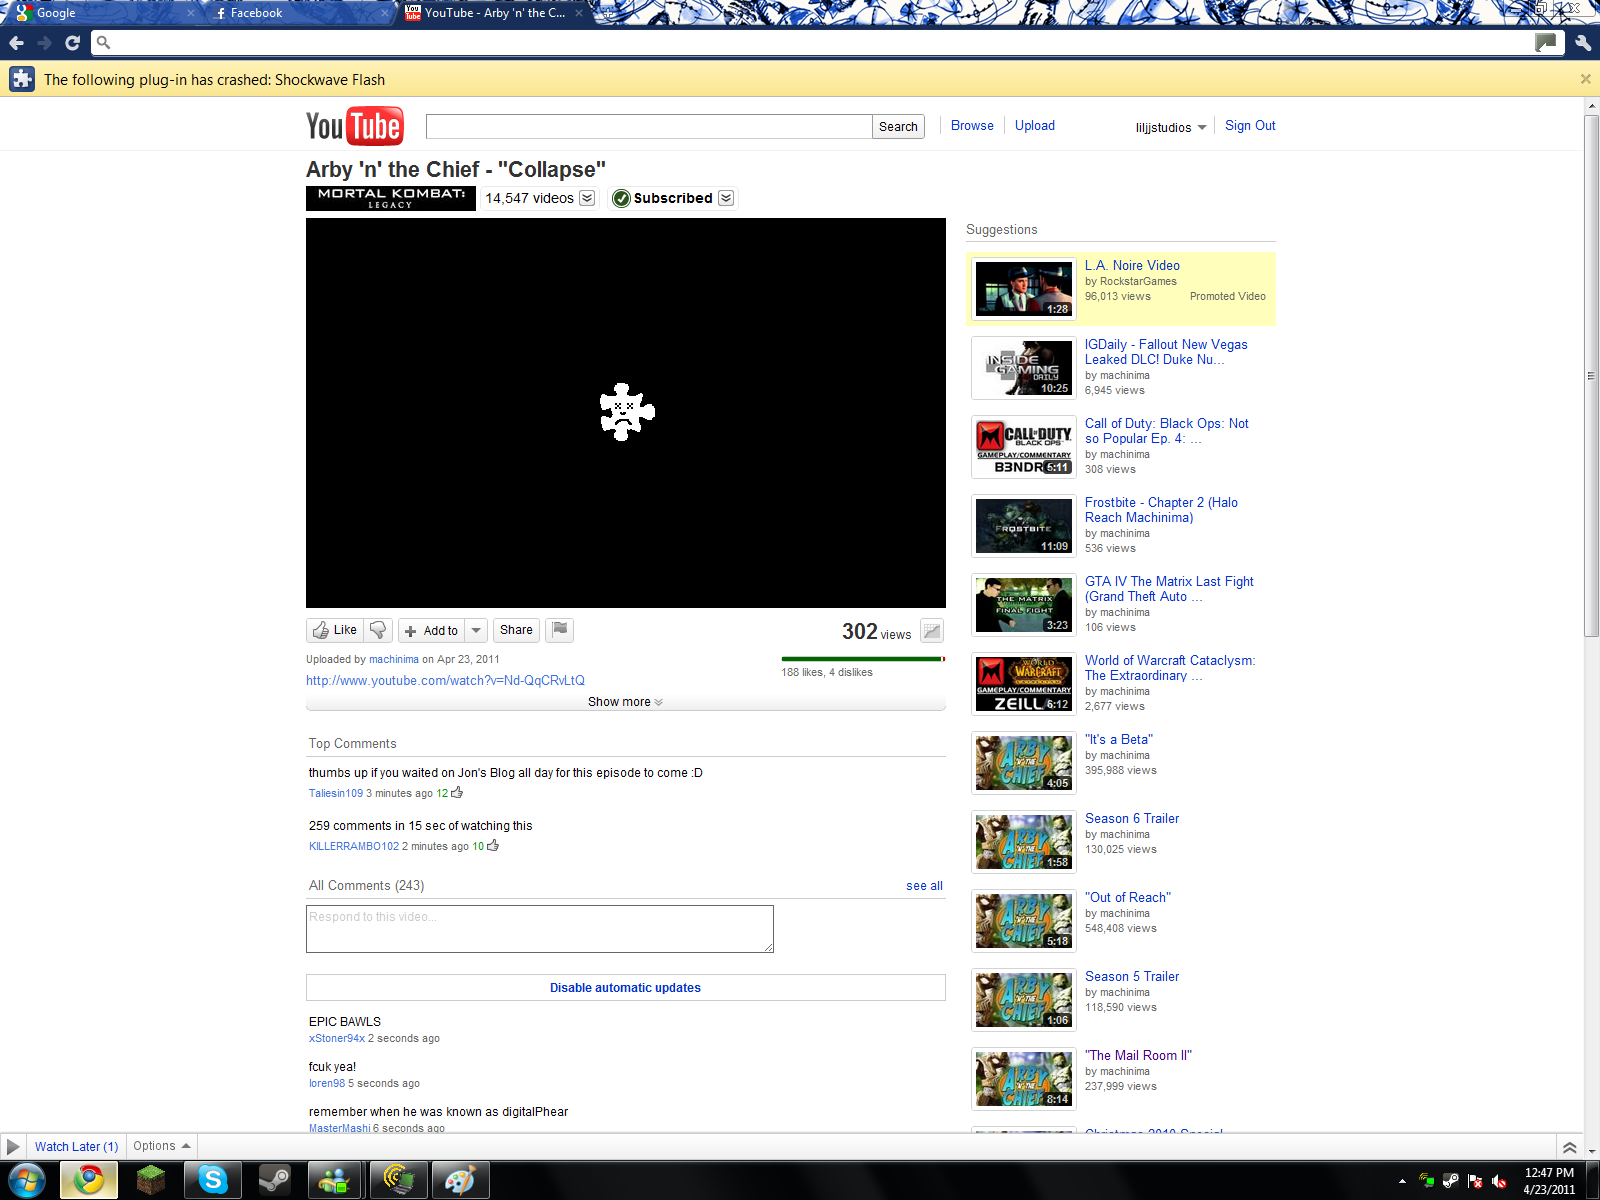
Task: Click the Sign Out link
Action: [1250, 125]
